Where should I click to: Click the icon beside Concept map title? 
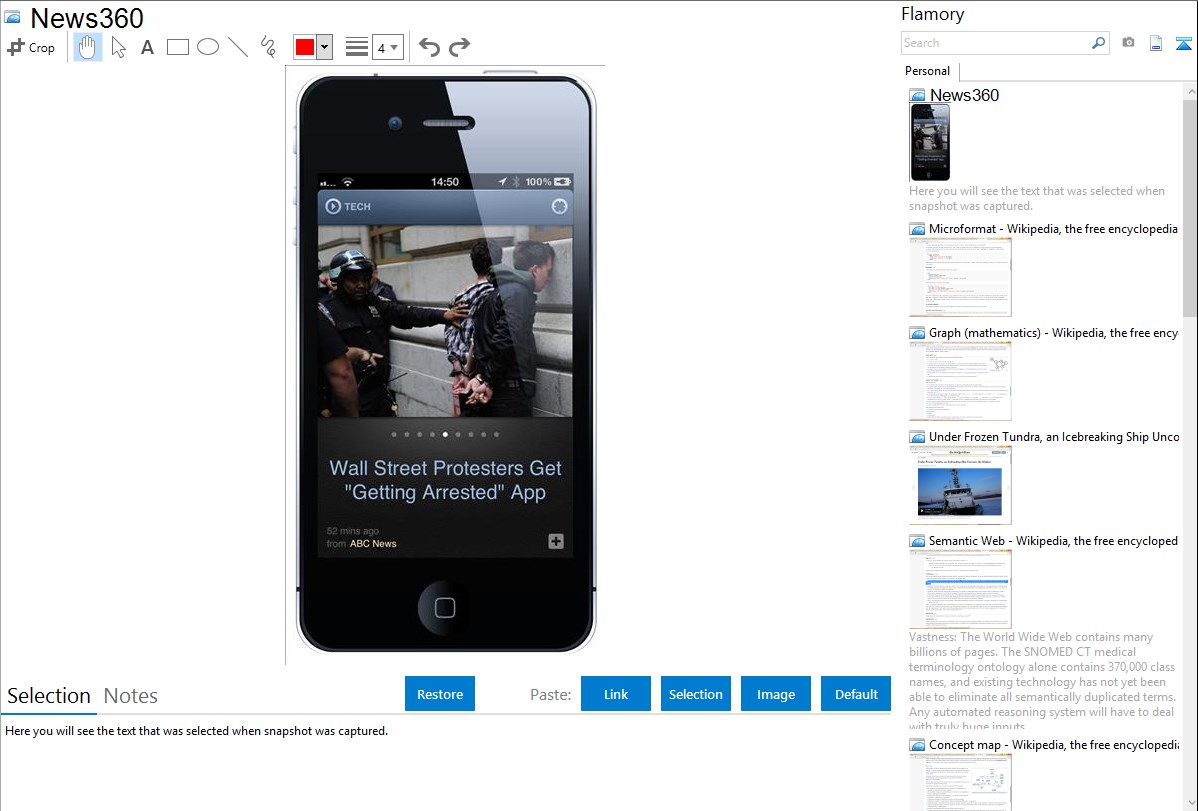(x=917, y=744)
